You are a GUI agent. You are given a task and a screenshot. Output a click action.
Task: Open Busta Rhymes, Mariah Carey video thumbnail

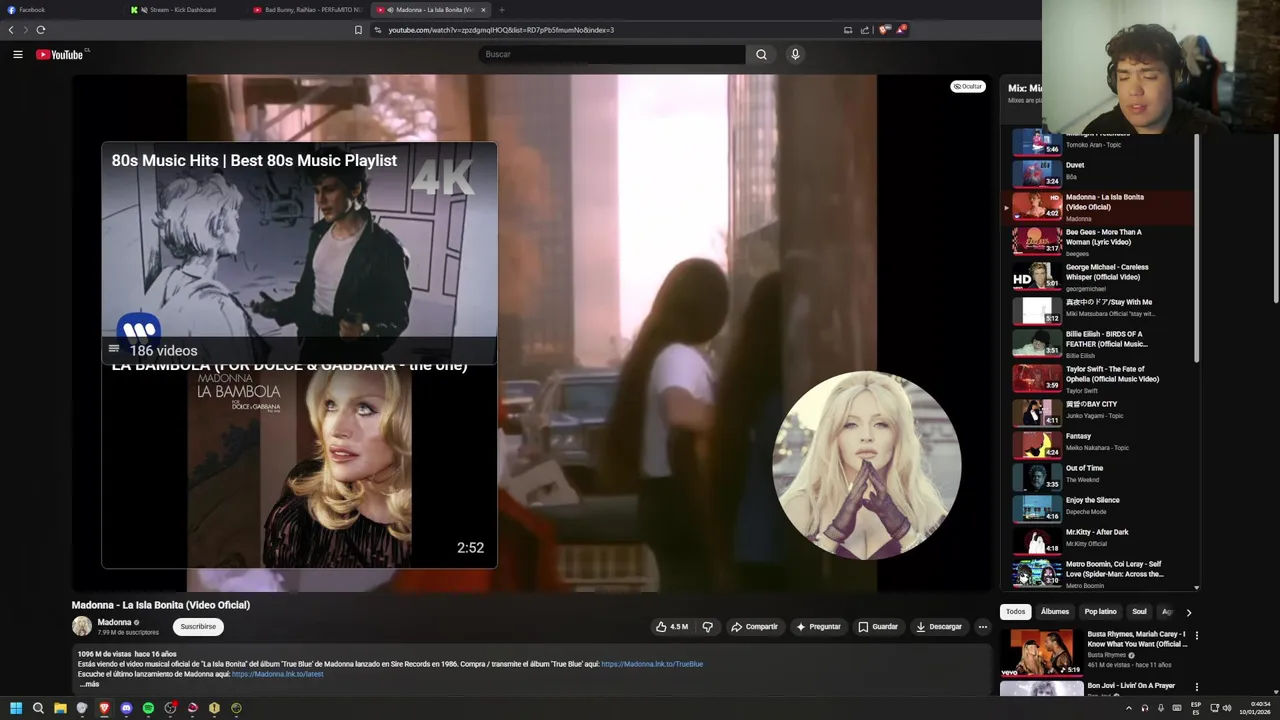click(x=1041, y=652)
